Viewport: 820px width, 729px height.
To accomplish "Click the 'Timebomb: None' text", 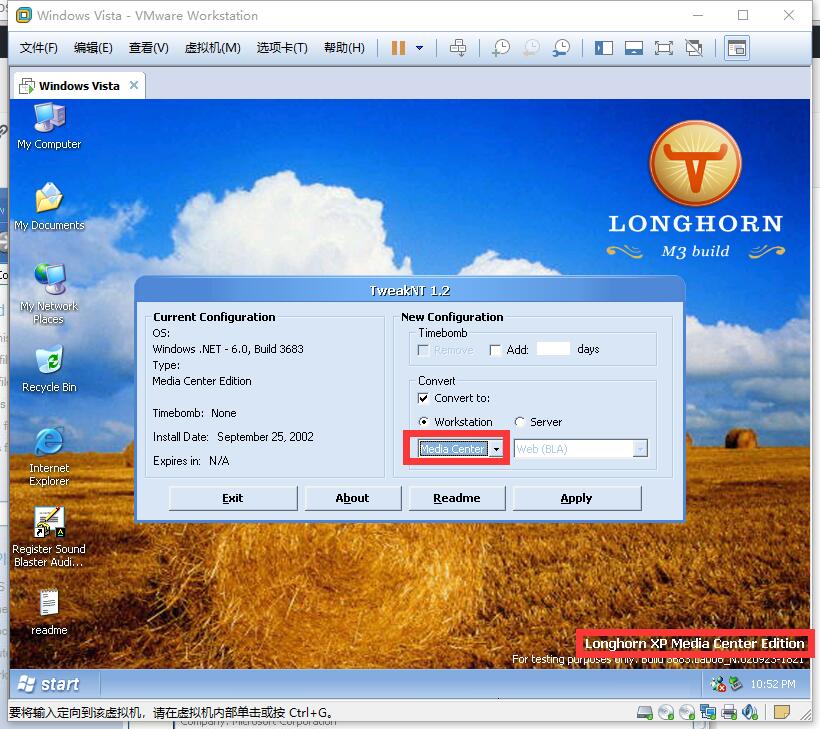I will click(x=195, y=413).
